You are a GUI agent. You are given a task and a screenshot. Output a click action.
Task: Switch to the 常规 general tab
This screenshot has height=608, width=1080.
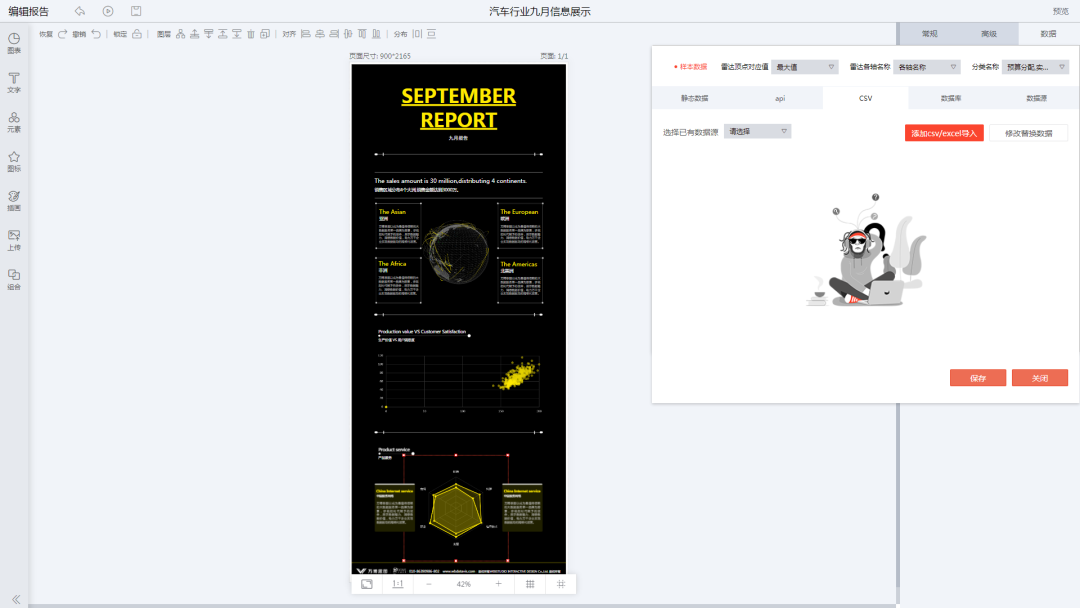click(929, 34)
